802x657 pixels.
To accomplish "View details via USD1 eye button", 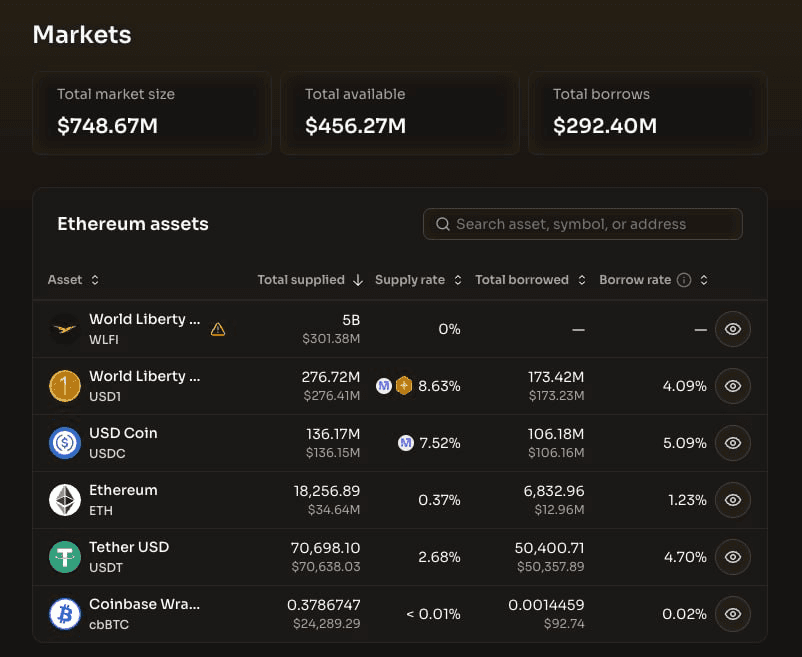I will coord(733,386).
